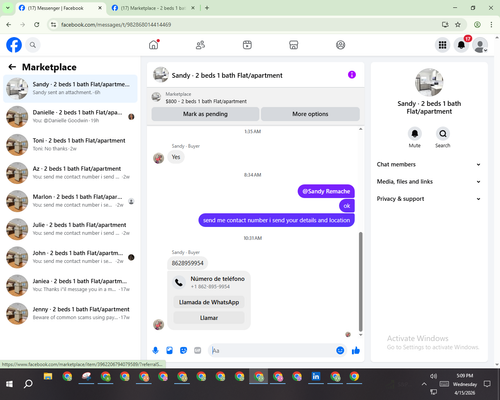The height and width of the screenshot is (400, 500).
Task: Open LinkedIn app in taskbar
Action: point(316,377)
